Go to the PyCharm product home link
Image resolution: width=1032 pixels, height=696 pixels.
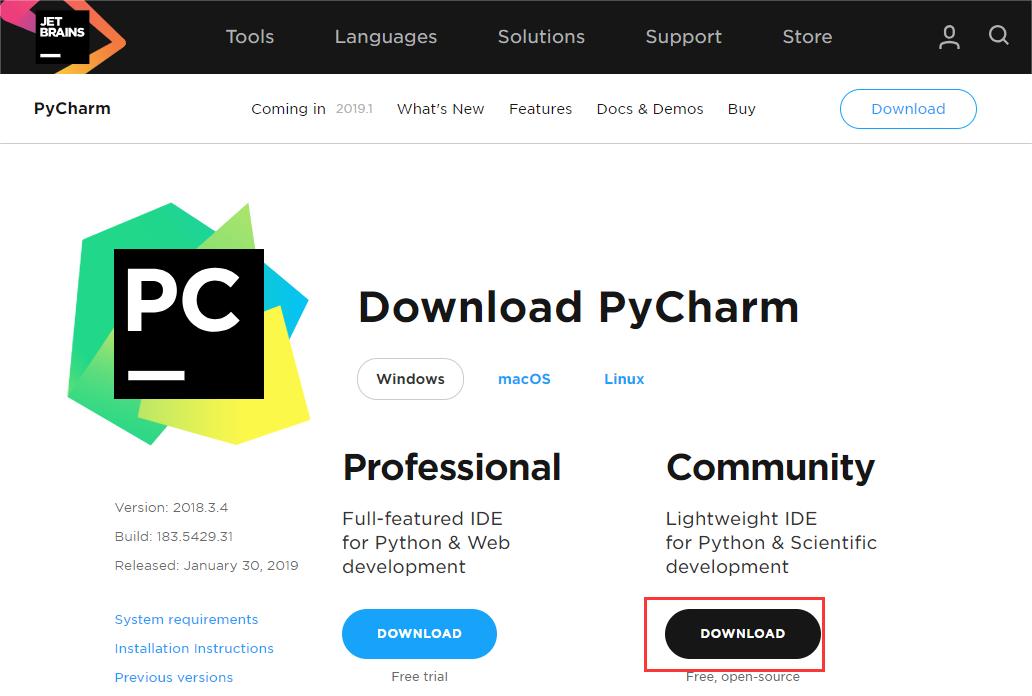pyautogui.click(x=72, y=109)
